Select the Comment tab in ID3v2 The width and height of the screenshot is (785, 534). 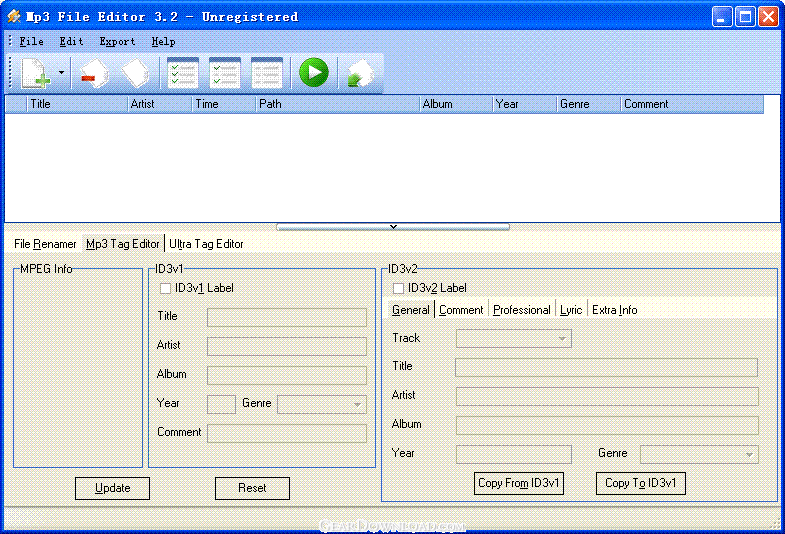point(461,310)
